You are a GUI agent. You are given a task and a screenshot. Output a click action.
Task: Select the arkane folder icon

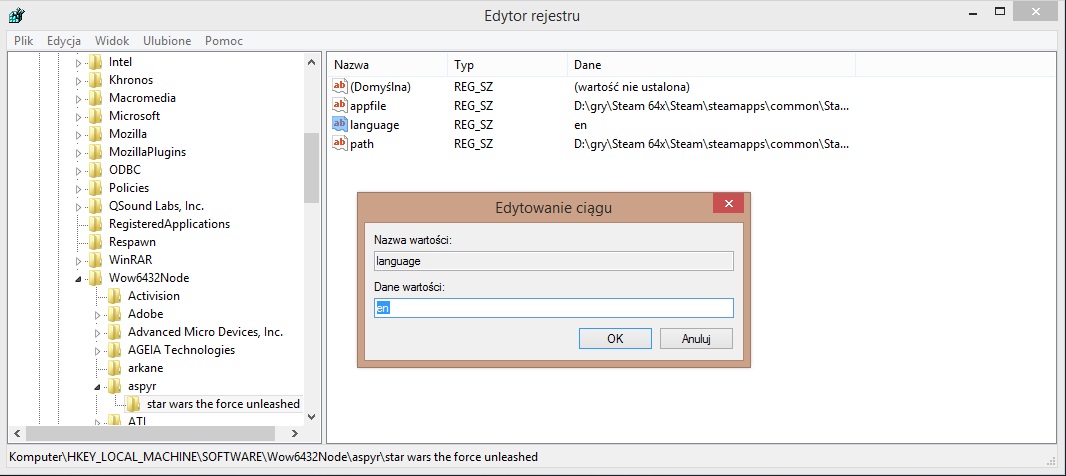tap(115, 368)
